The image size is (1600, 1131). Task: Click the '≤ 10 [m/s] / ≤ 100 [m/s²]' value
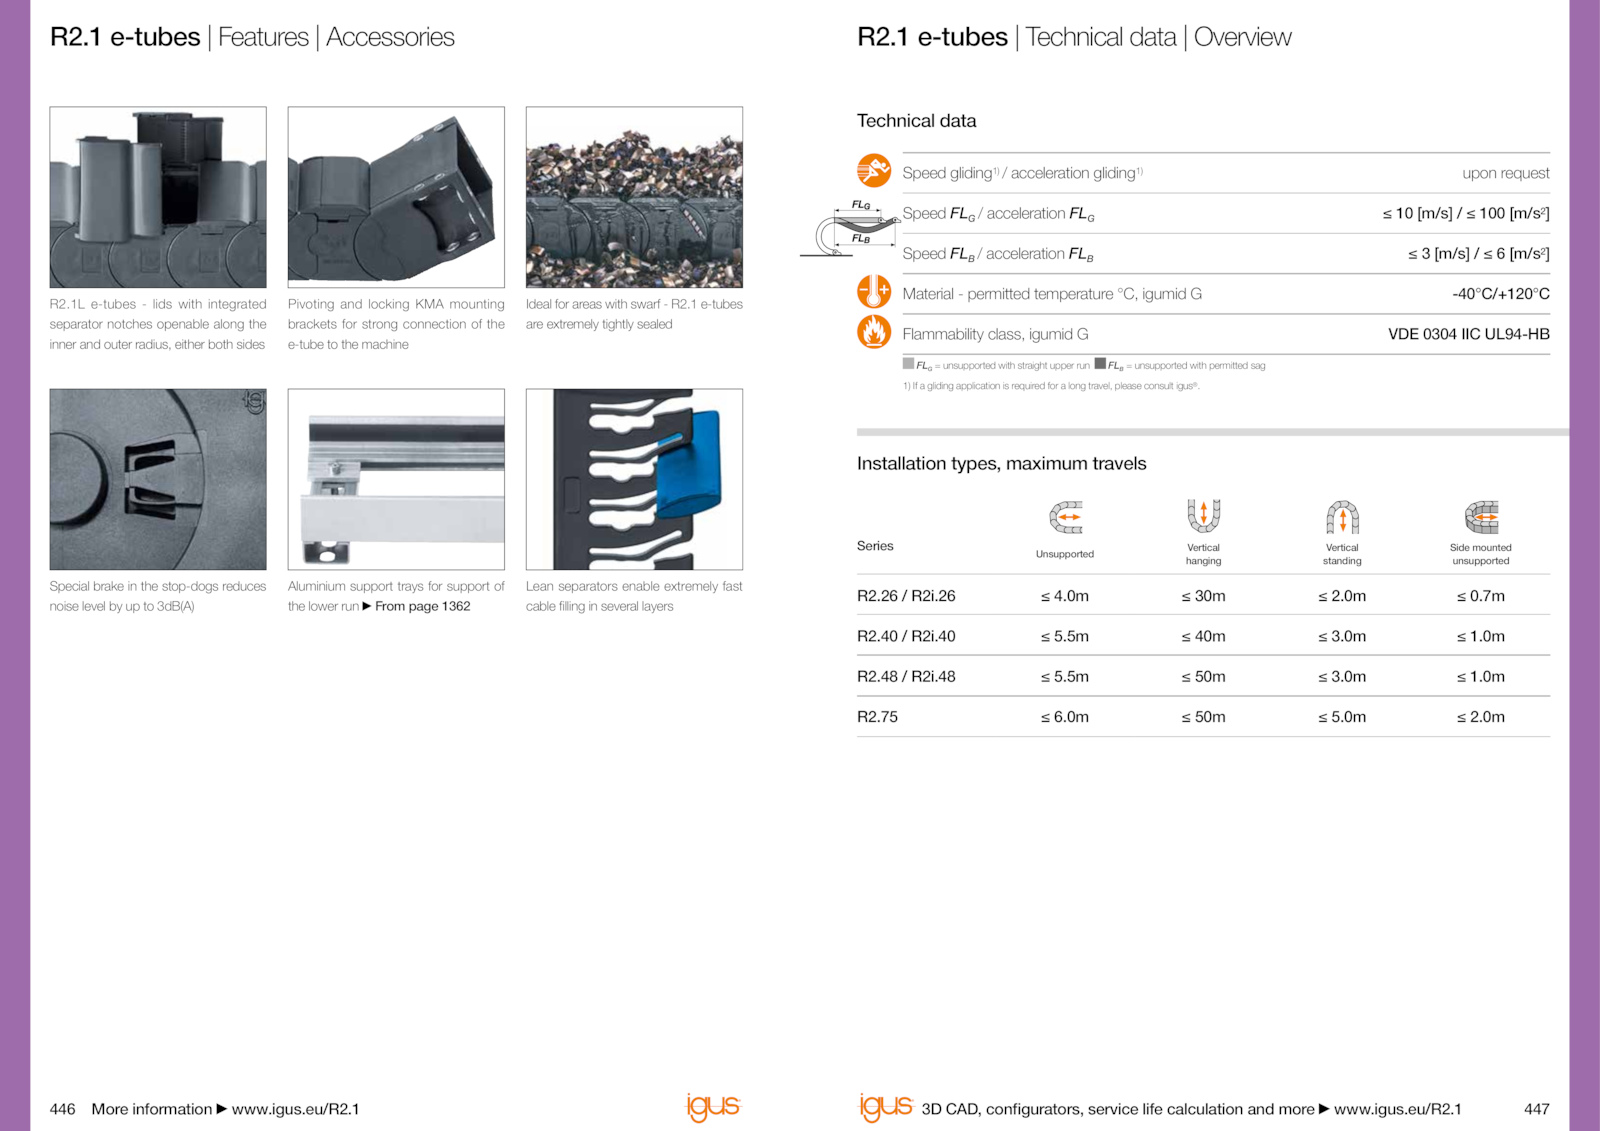pyautogui.click(x=1466, y=213)
